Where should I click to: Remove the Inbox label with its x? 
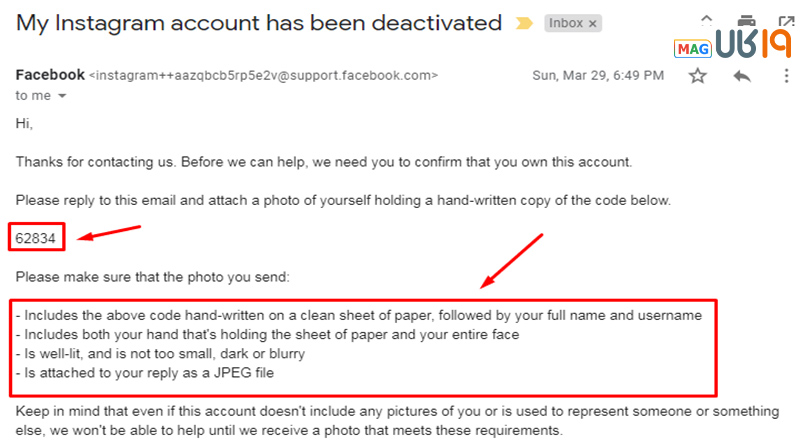tap(593, 23)
